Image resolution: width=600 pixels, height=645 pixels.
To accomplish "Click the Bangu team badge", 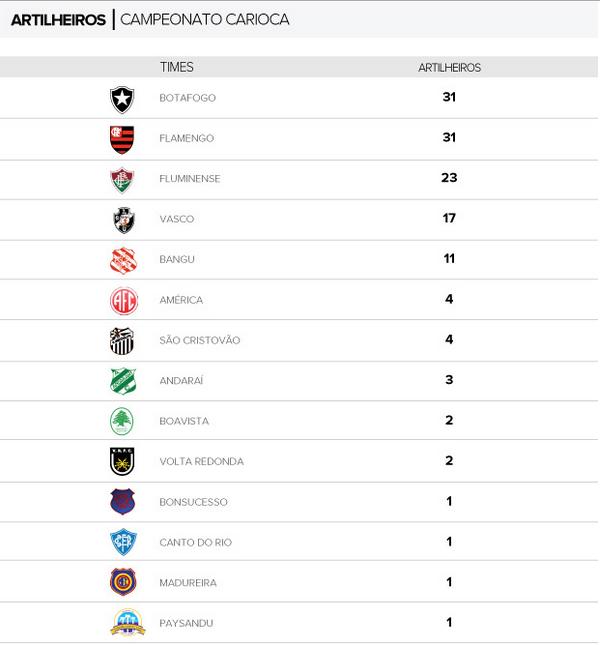I will click(x=122, y=260).
